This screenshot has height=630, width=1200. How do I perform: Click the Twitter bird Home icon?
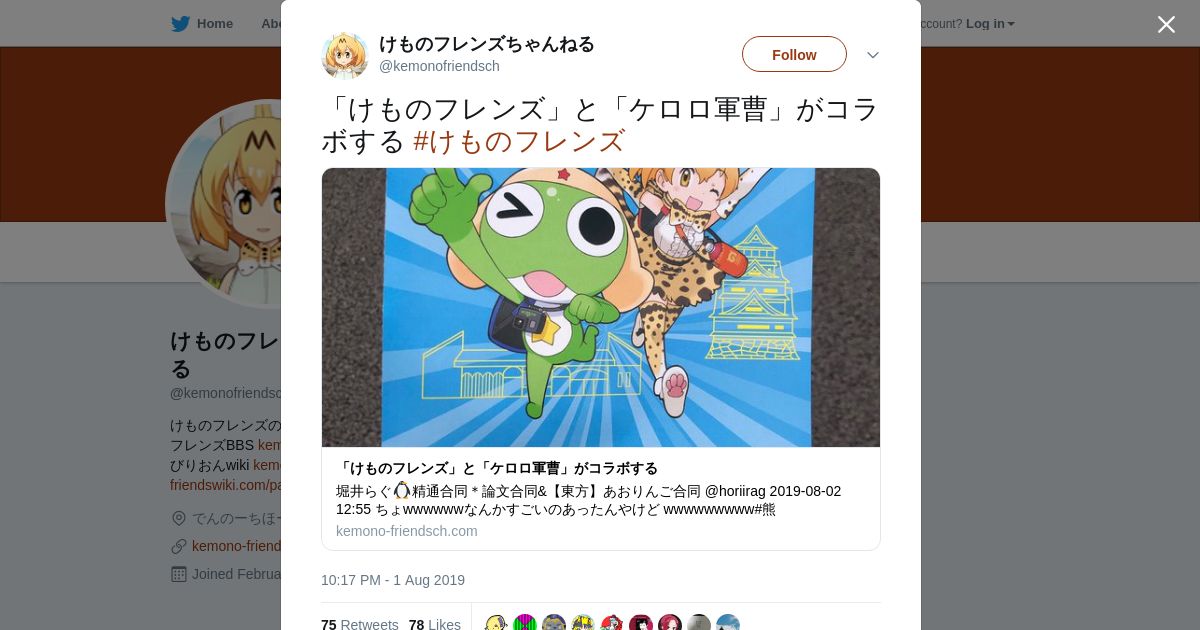[180, 23]
